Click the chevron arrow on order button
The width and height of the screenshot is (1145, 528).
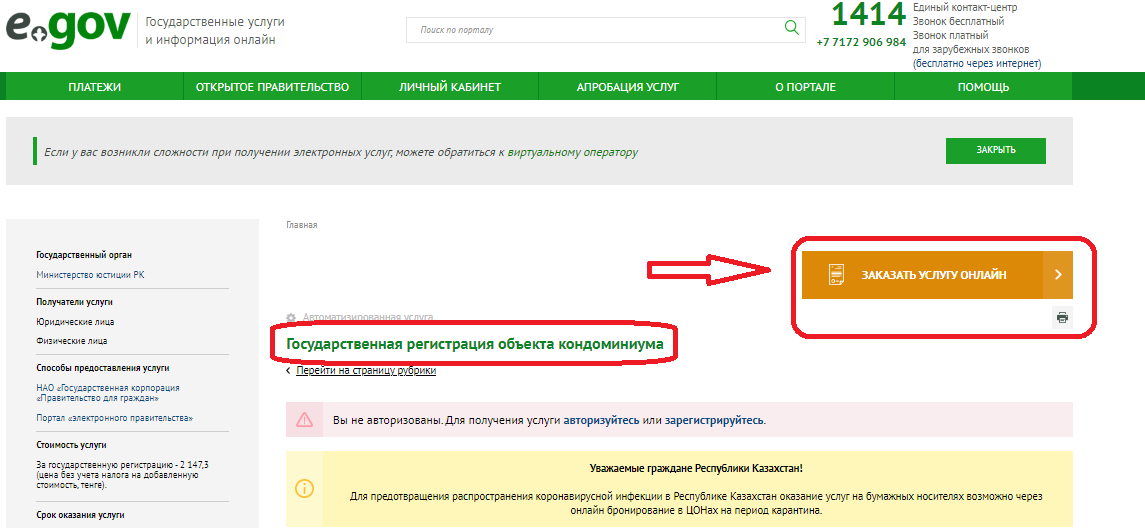click(1058, 275)
